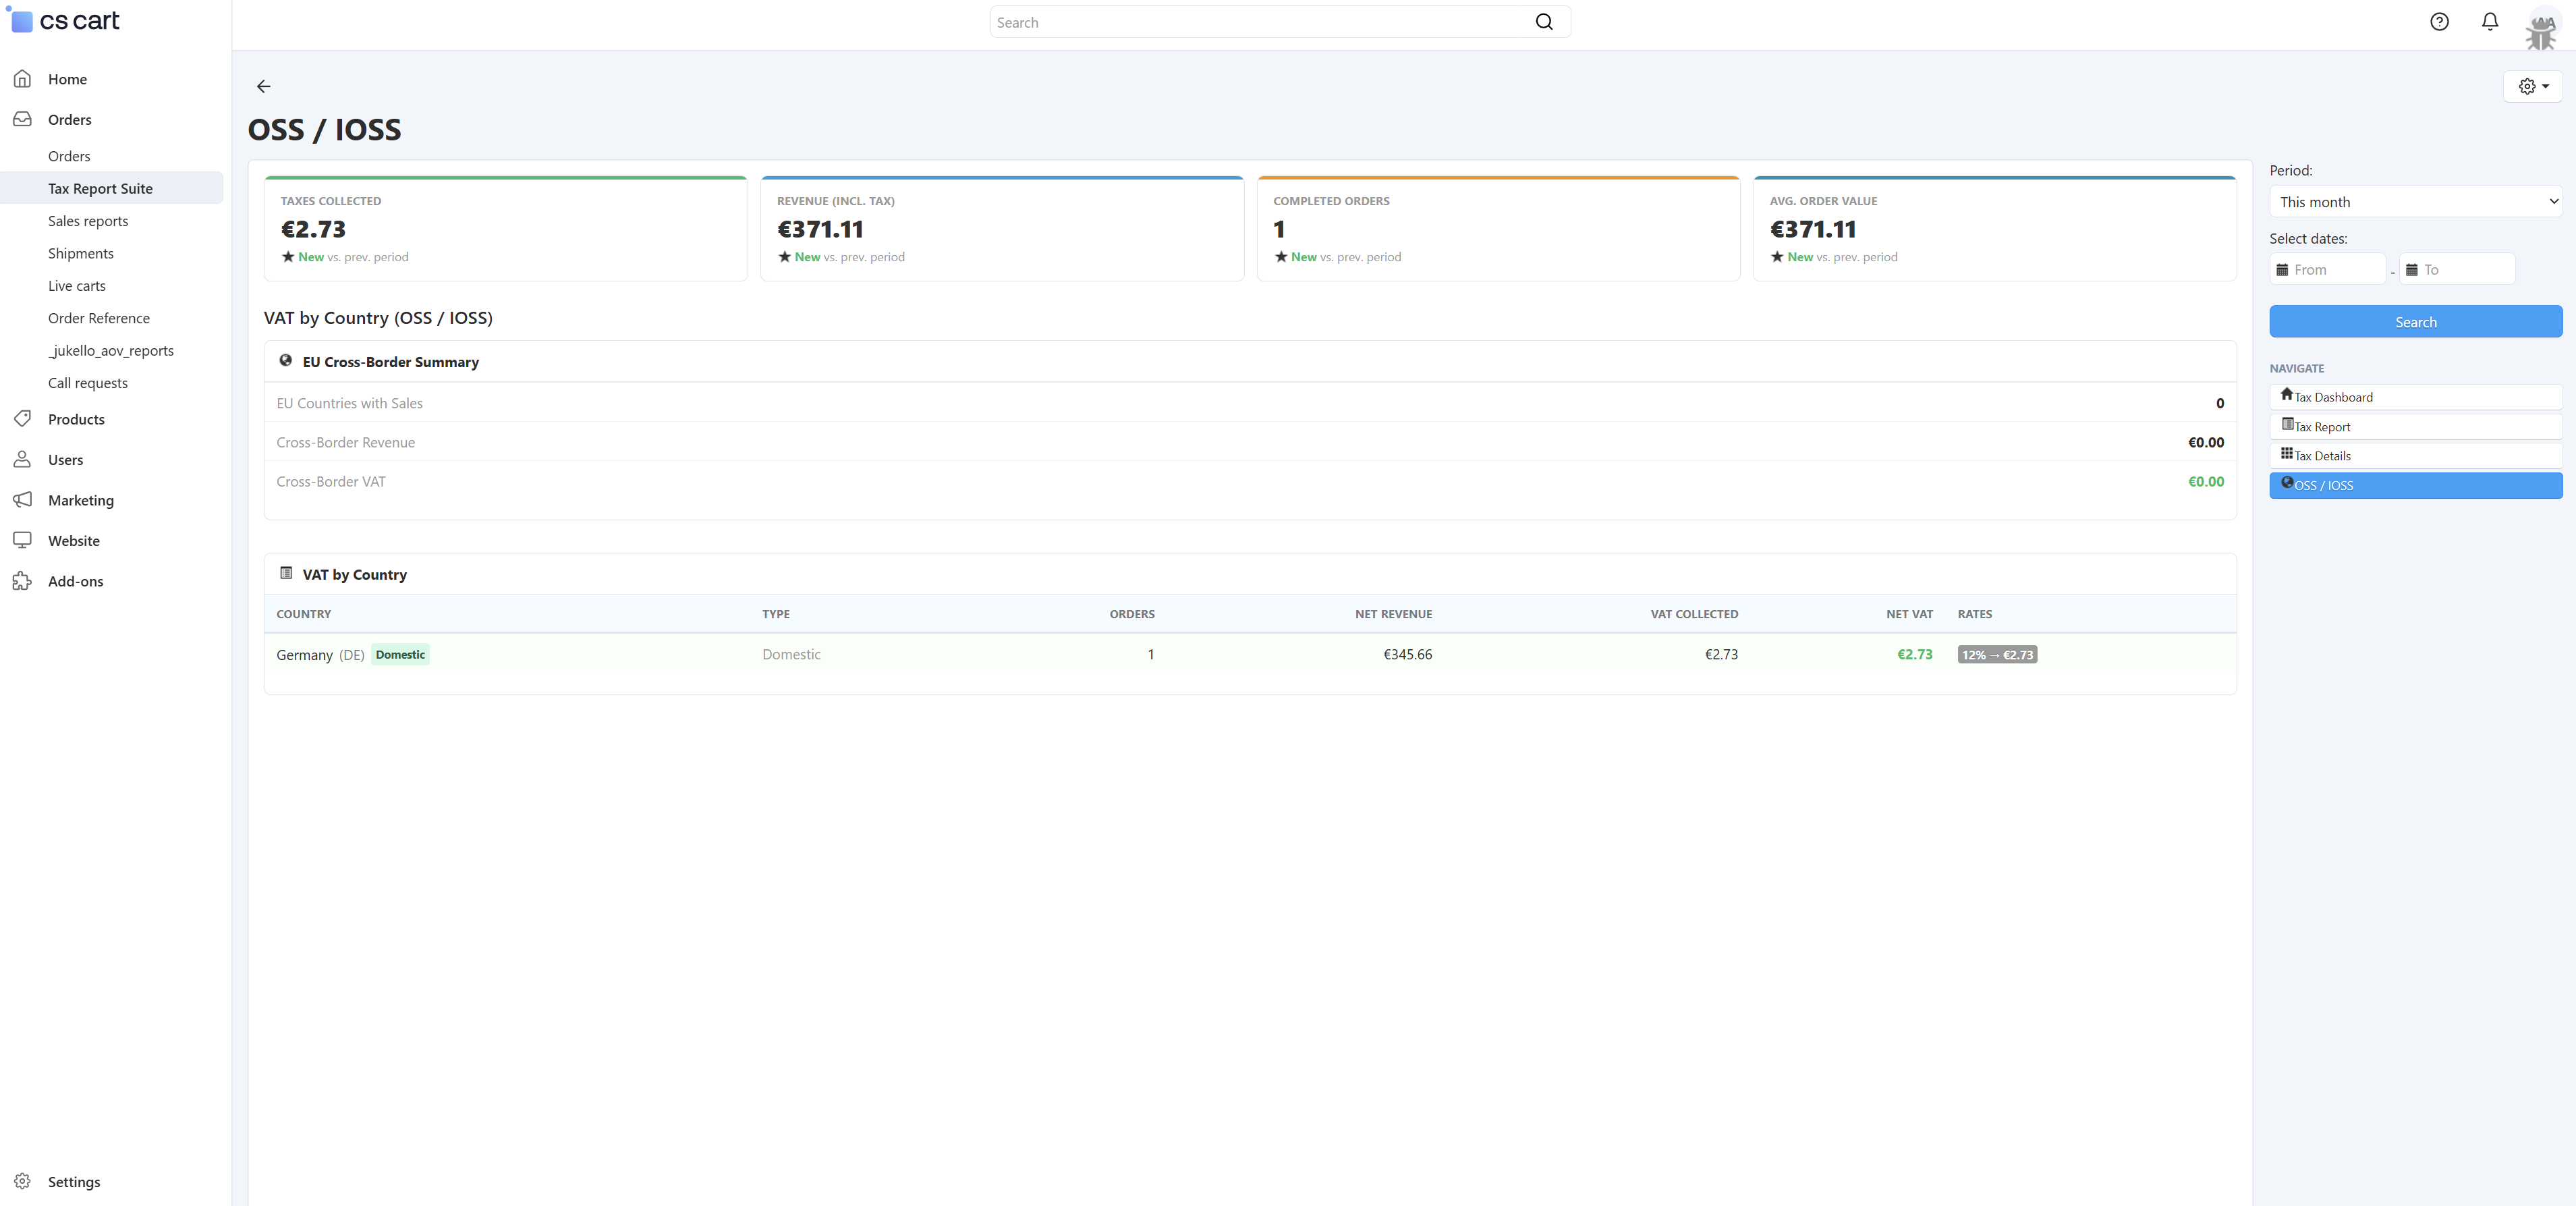Click the search magnifier icon
Image resolution: width=2576 pixels, height=1206 pixels.
tap(1544, 22)
